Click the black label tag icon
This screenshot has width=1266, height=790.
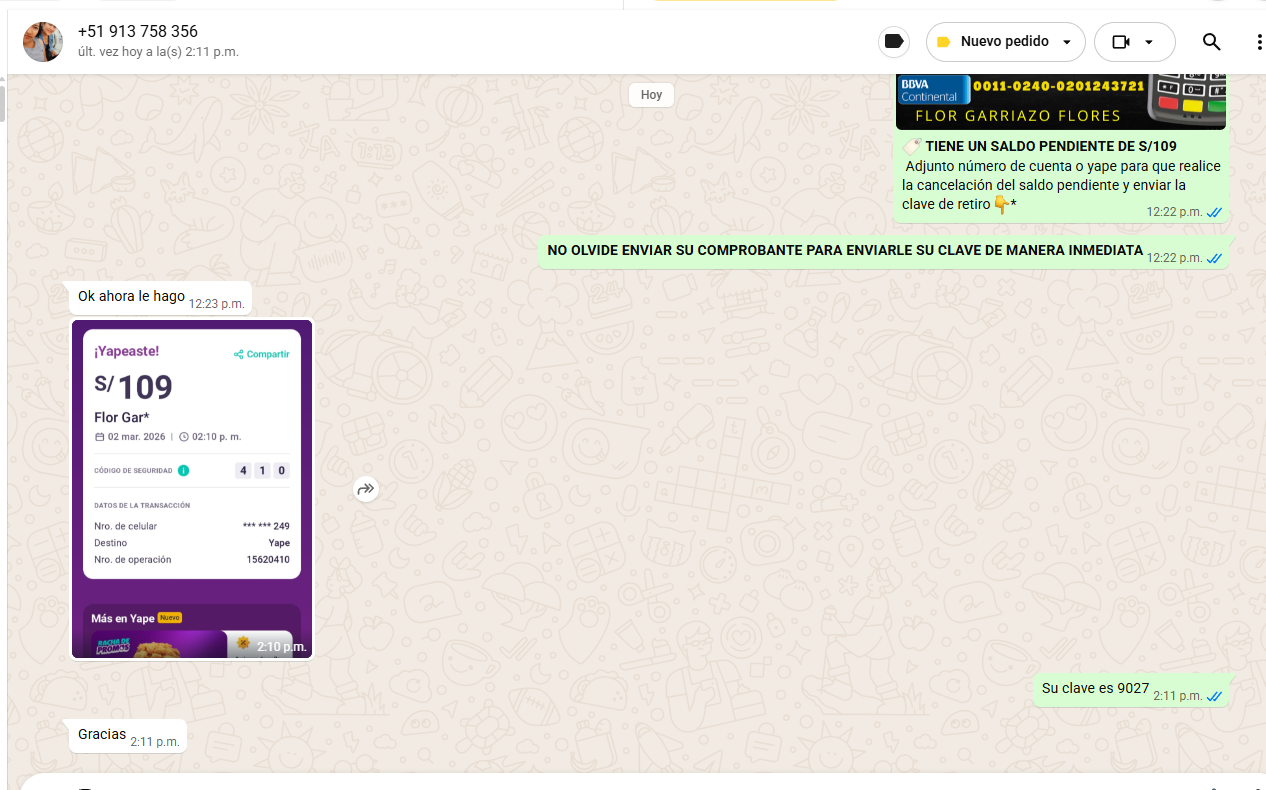point(894,42)
